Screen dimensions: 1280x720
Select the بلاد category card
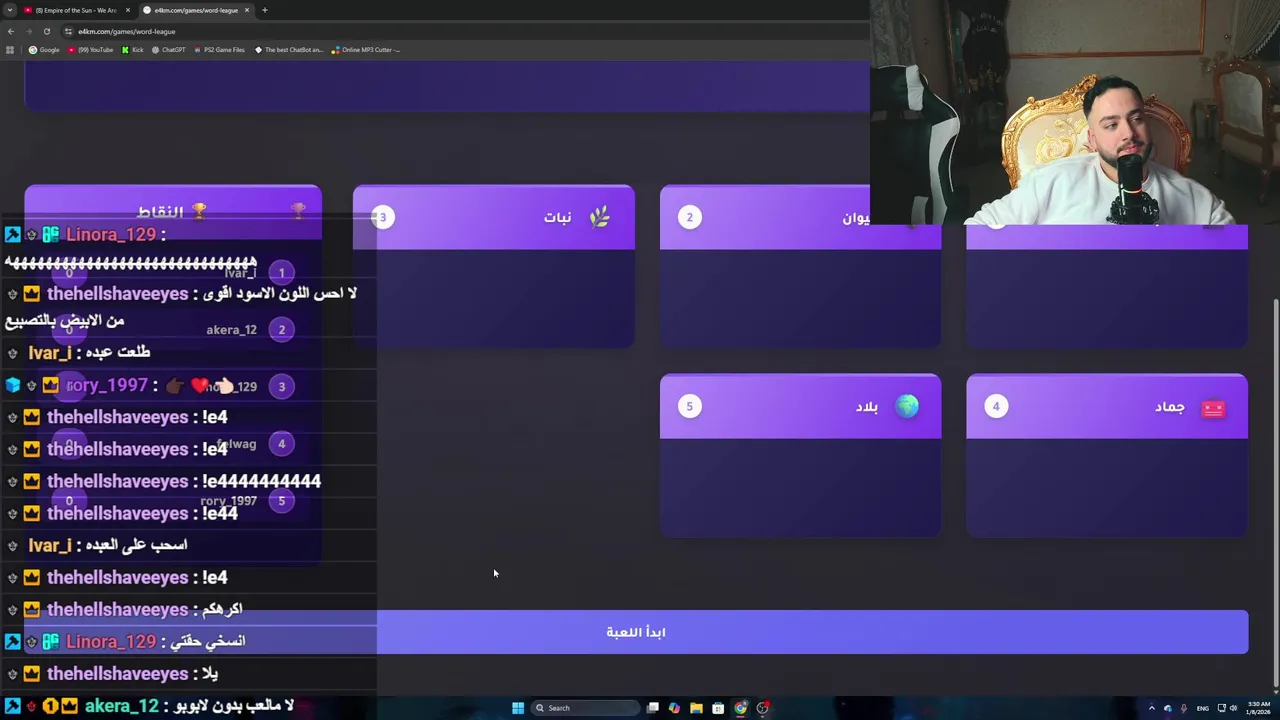(800, 456)
